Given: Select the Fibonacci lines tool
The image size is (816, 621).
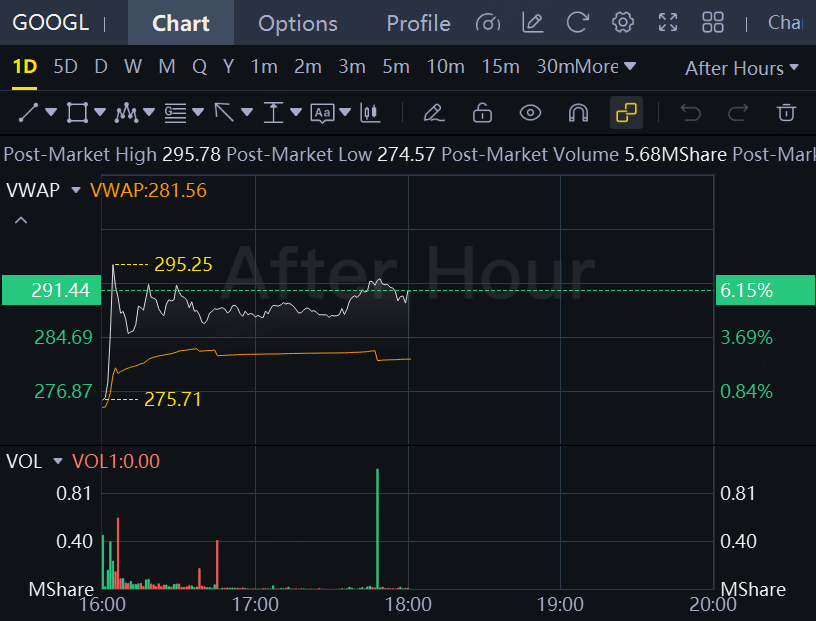Looking at the screenshot, I should click(175, 112).
